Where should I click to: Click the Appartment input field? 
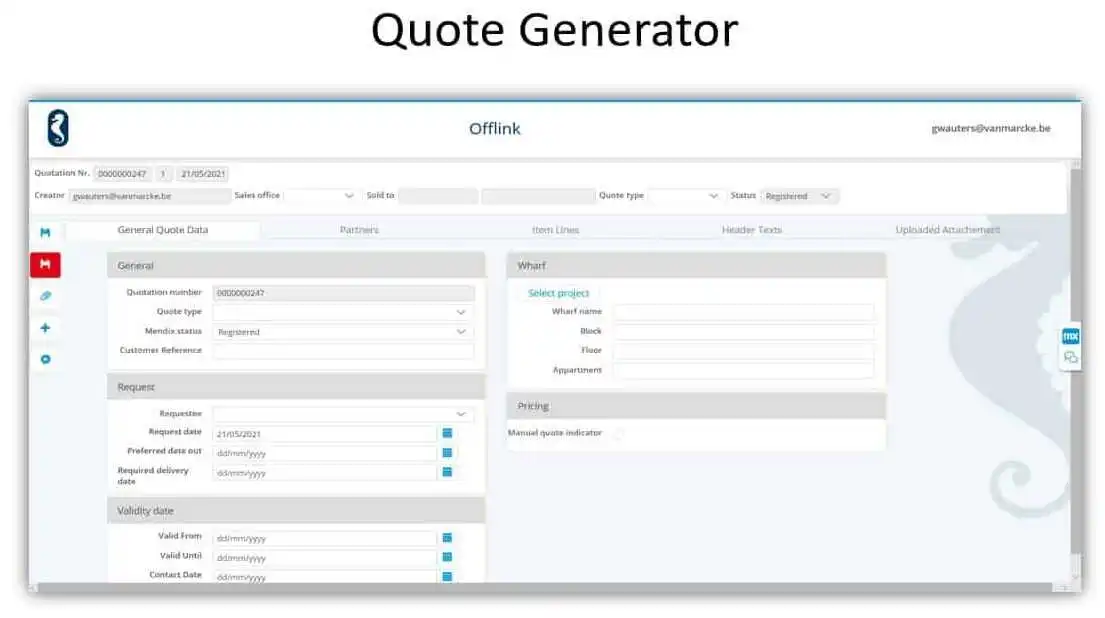tap(743, 370)
